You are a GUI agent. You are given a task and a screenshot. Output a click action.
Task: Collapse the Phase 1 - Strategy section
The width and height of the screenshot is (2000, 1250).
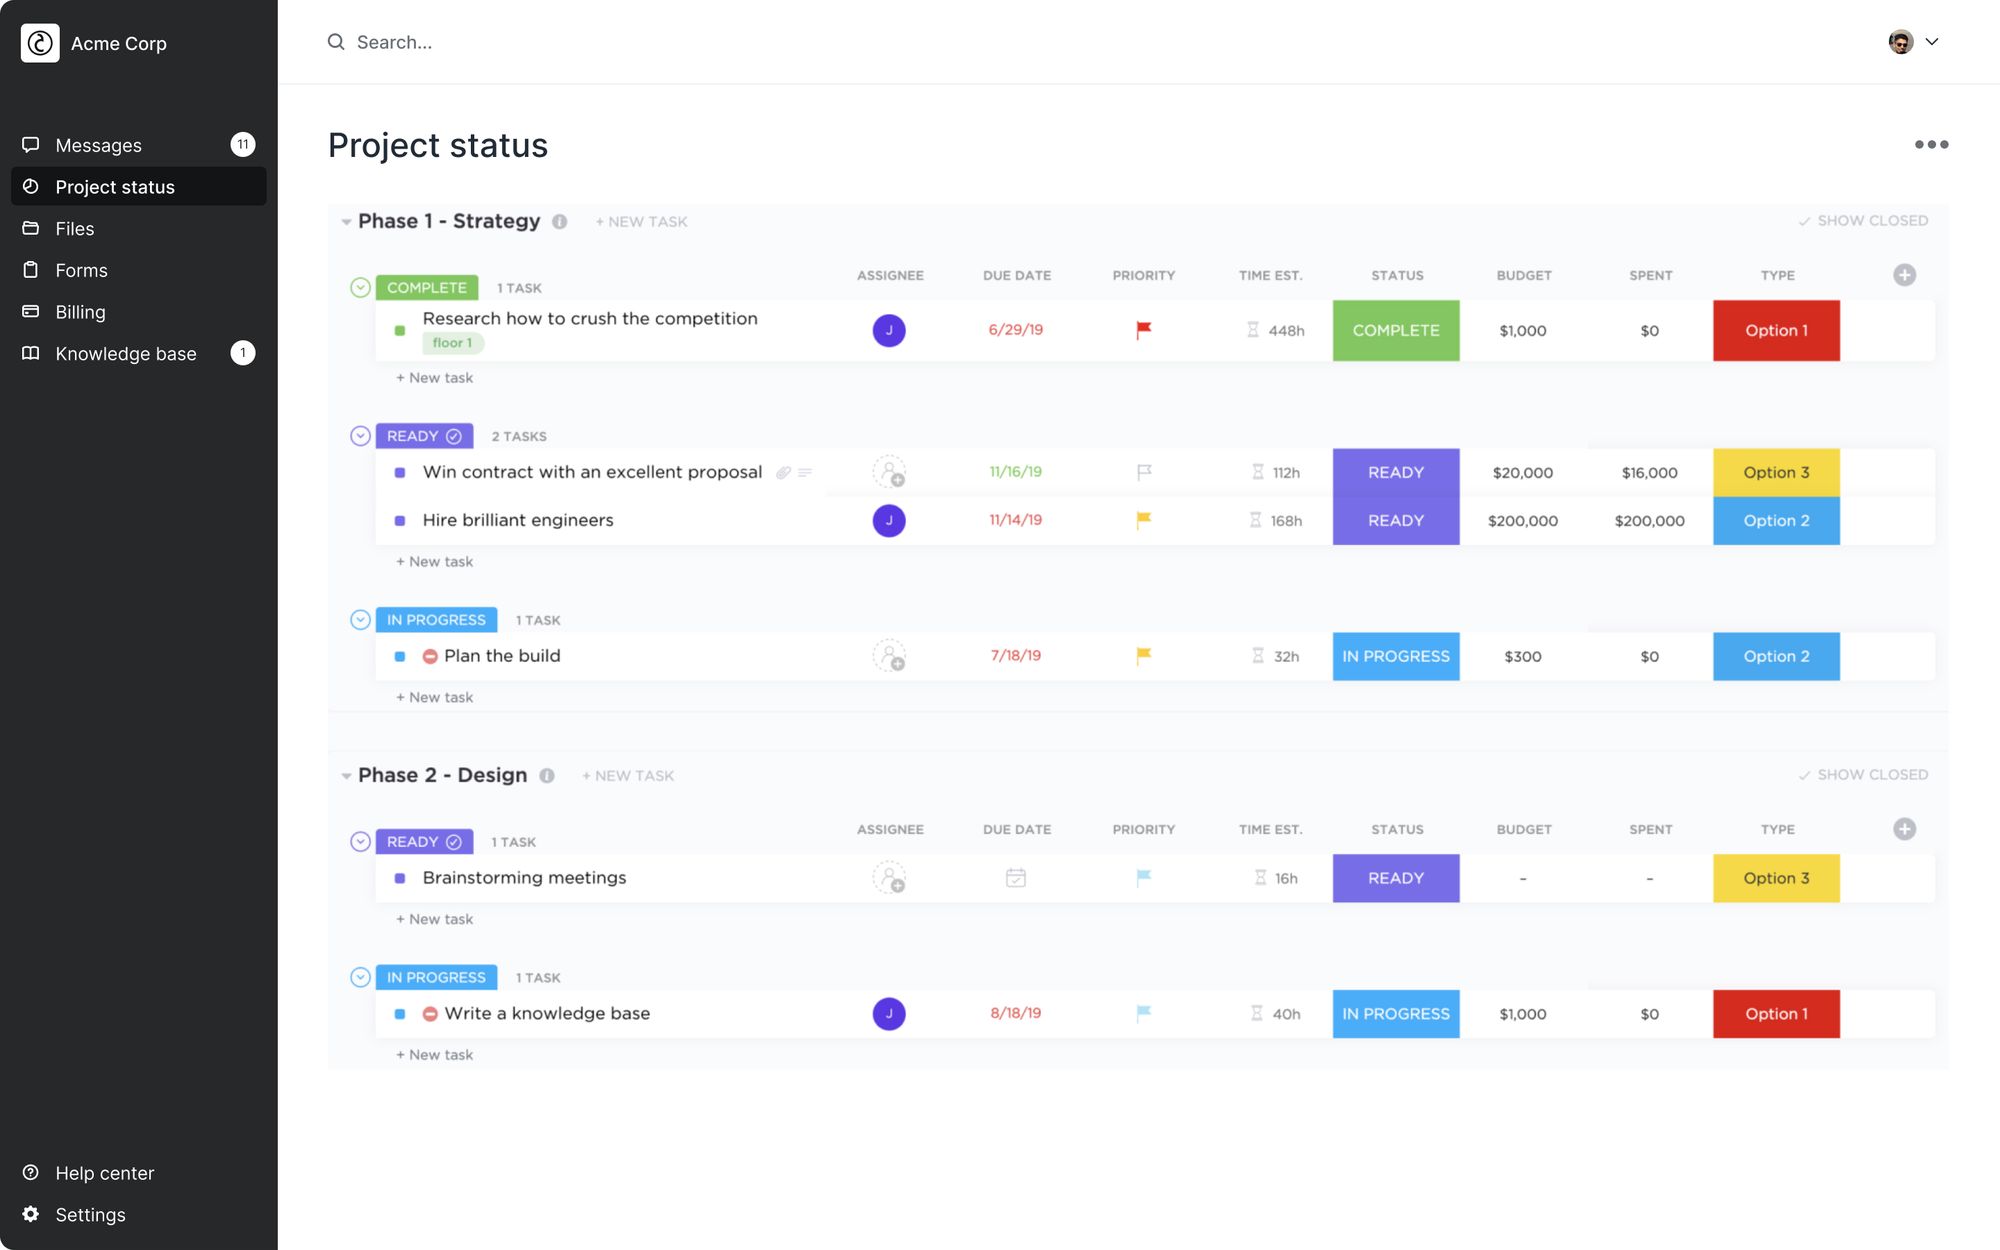coord(346,221)
